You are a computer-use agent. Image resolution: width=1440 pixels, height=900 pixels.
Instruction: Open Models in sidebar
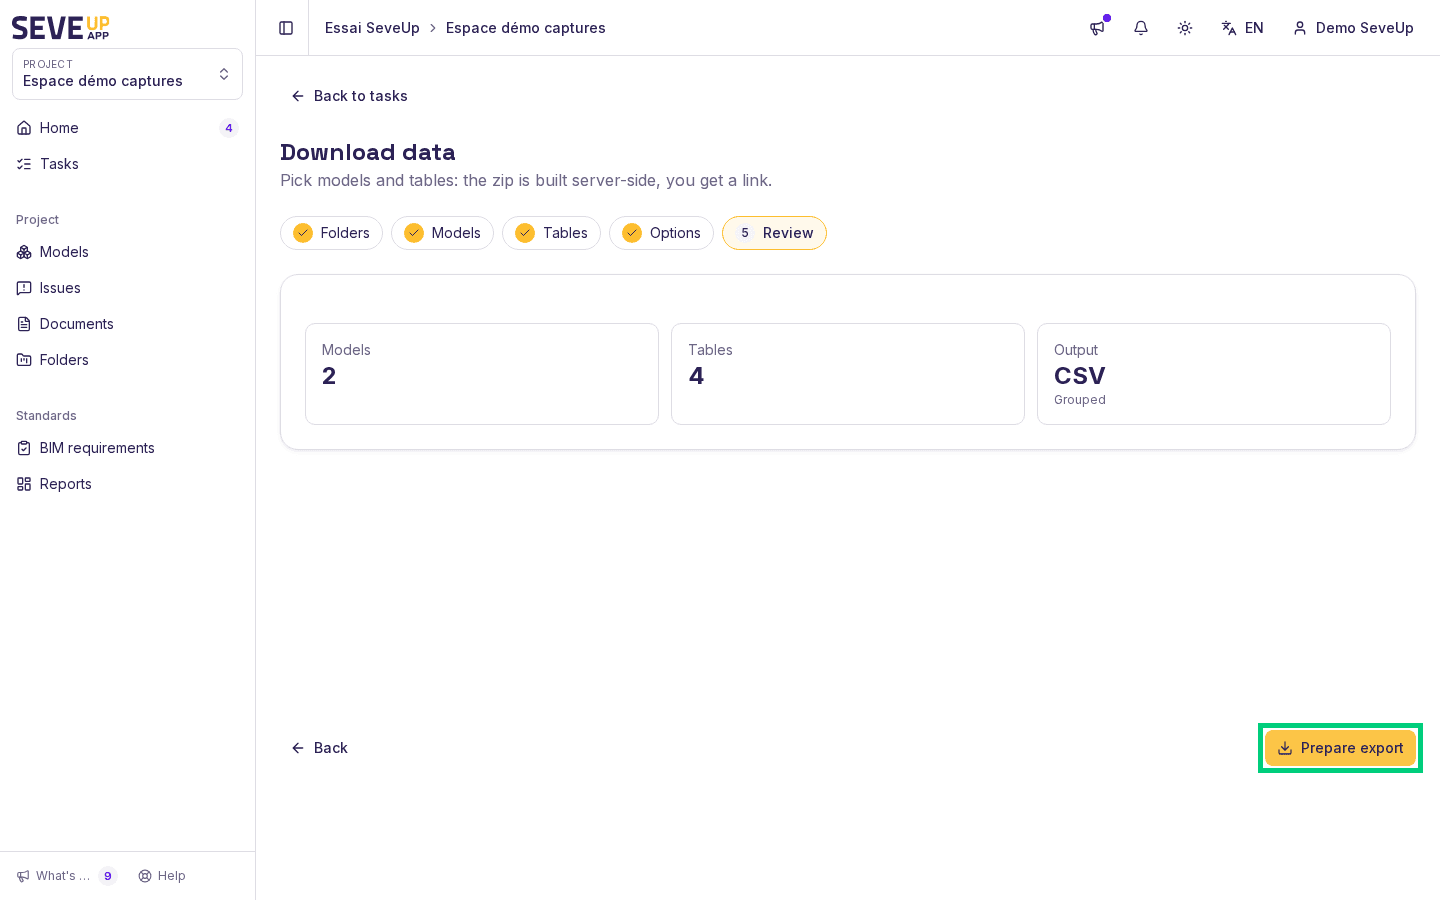[127, 252]
